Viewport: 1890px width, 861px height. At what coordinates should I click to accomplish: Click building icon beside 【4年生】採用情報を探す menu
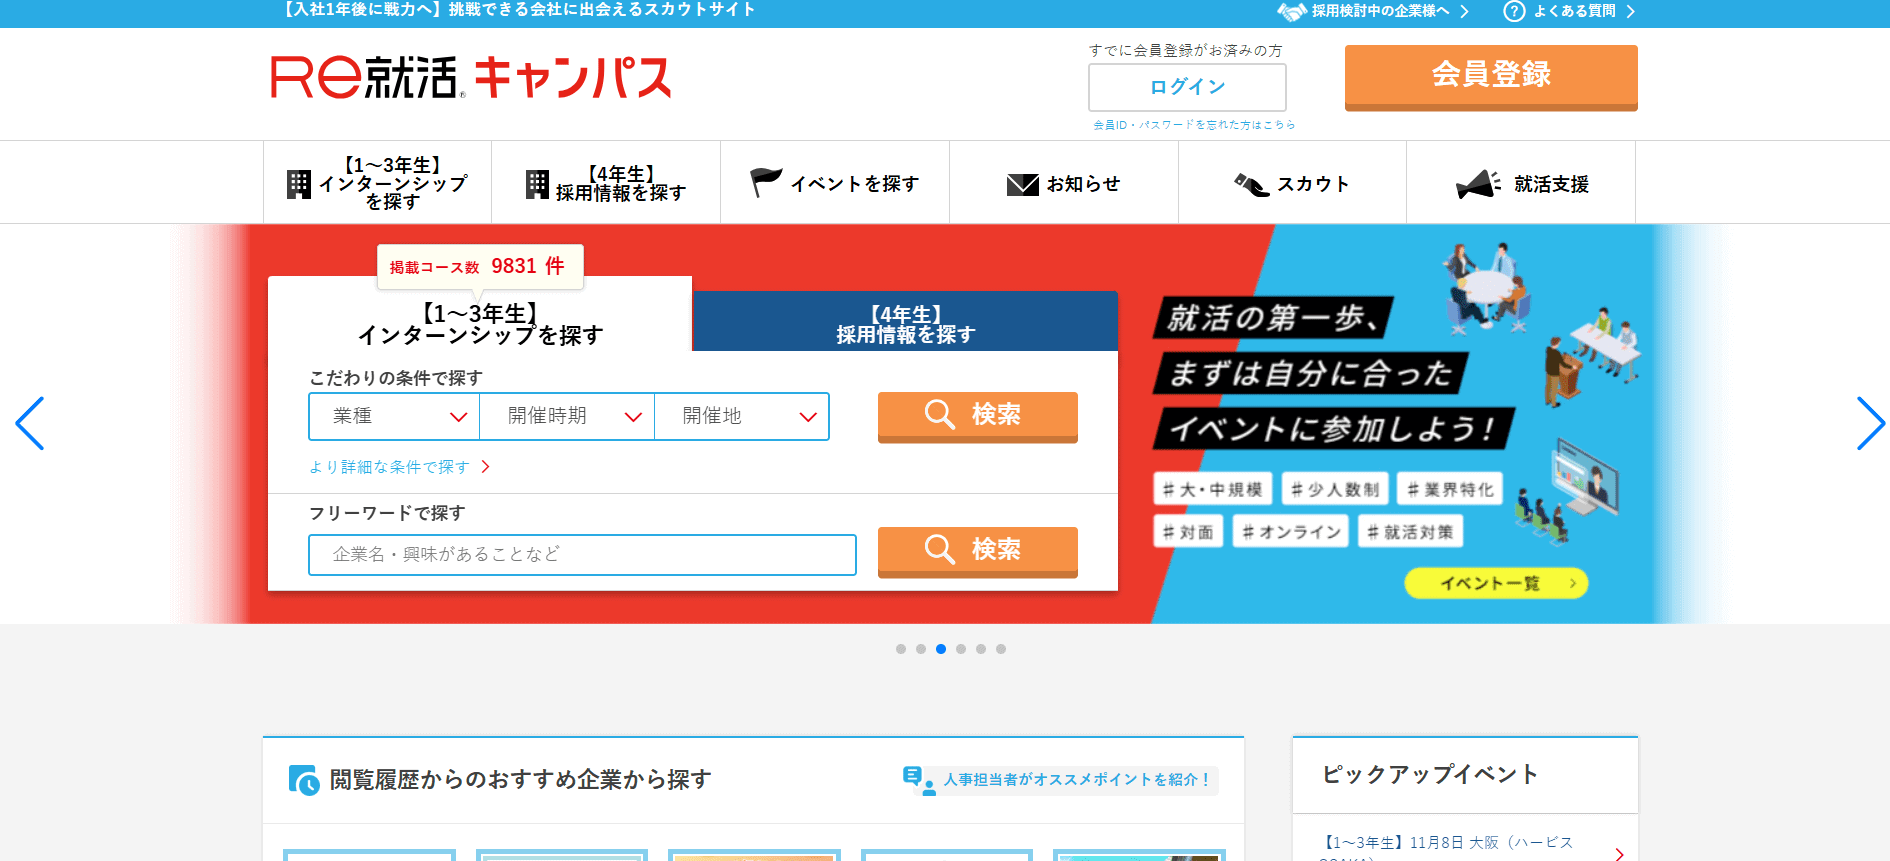tap(537, 184)
